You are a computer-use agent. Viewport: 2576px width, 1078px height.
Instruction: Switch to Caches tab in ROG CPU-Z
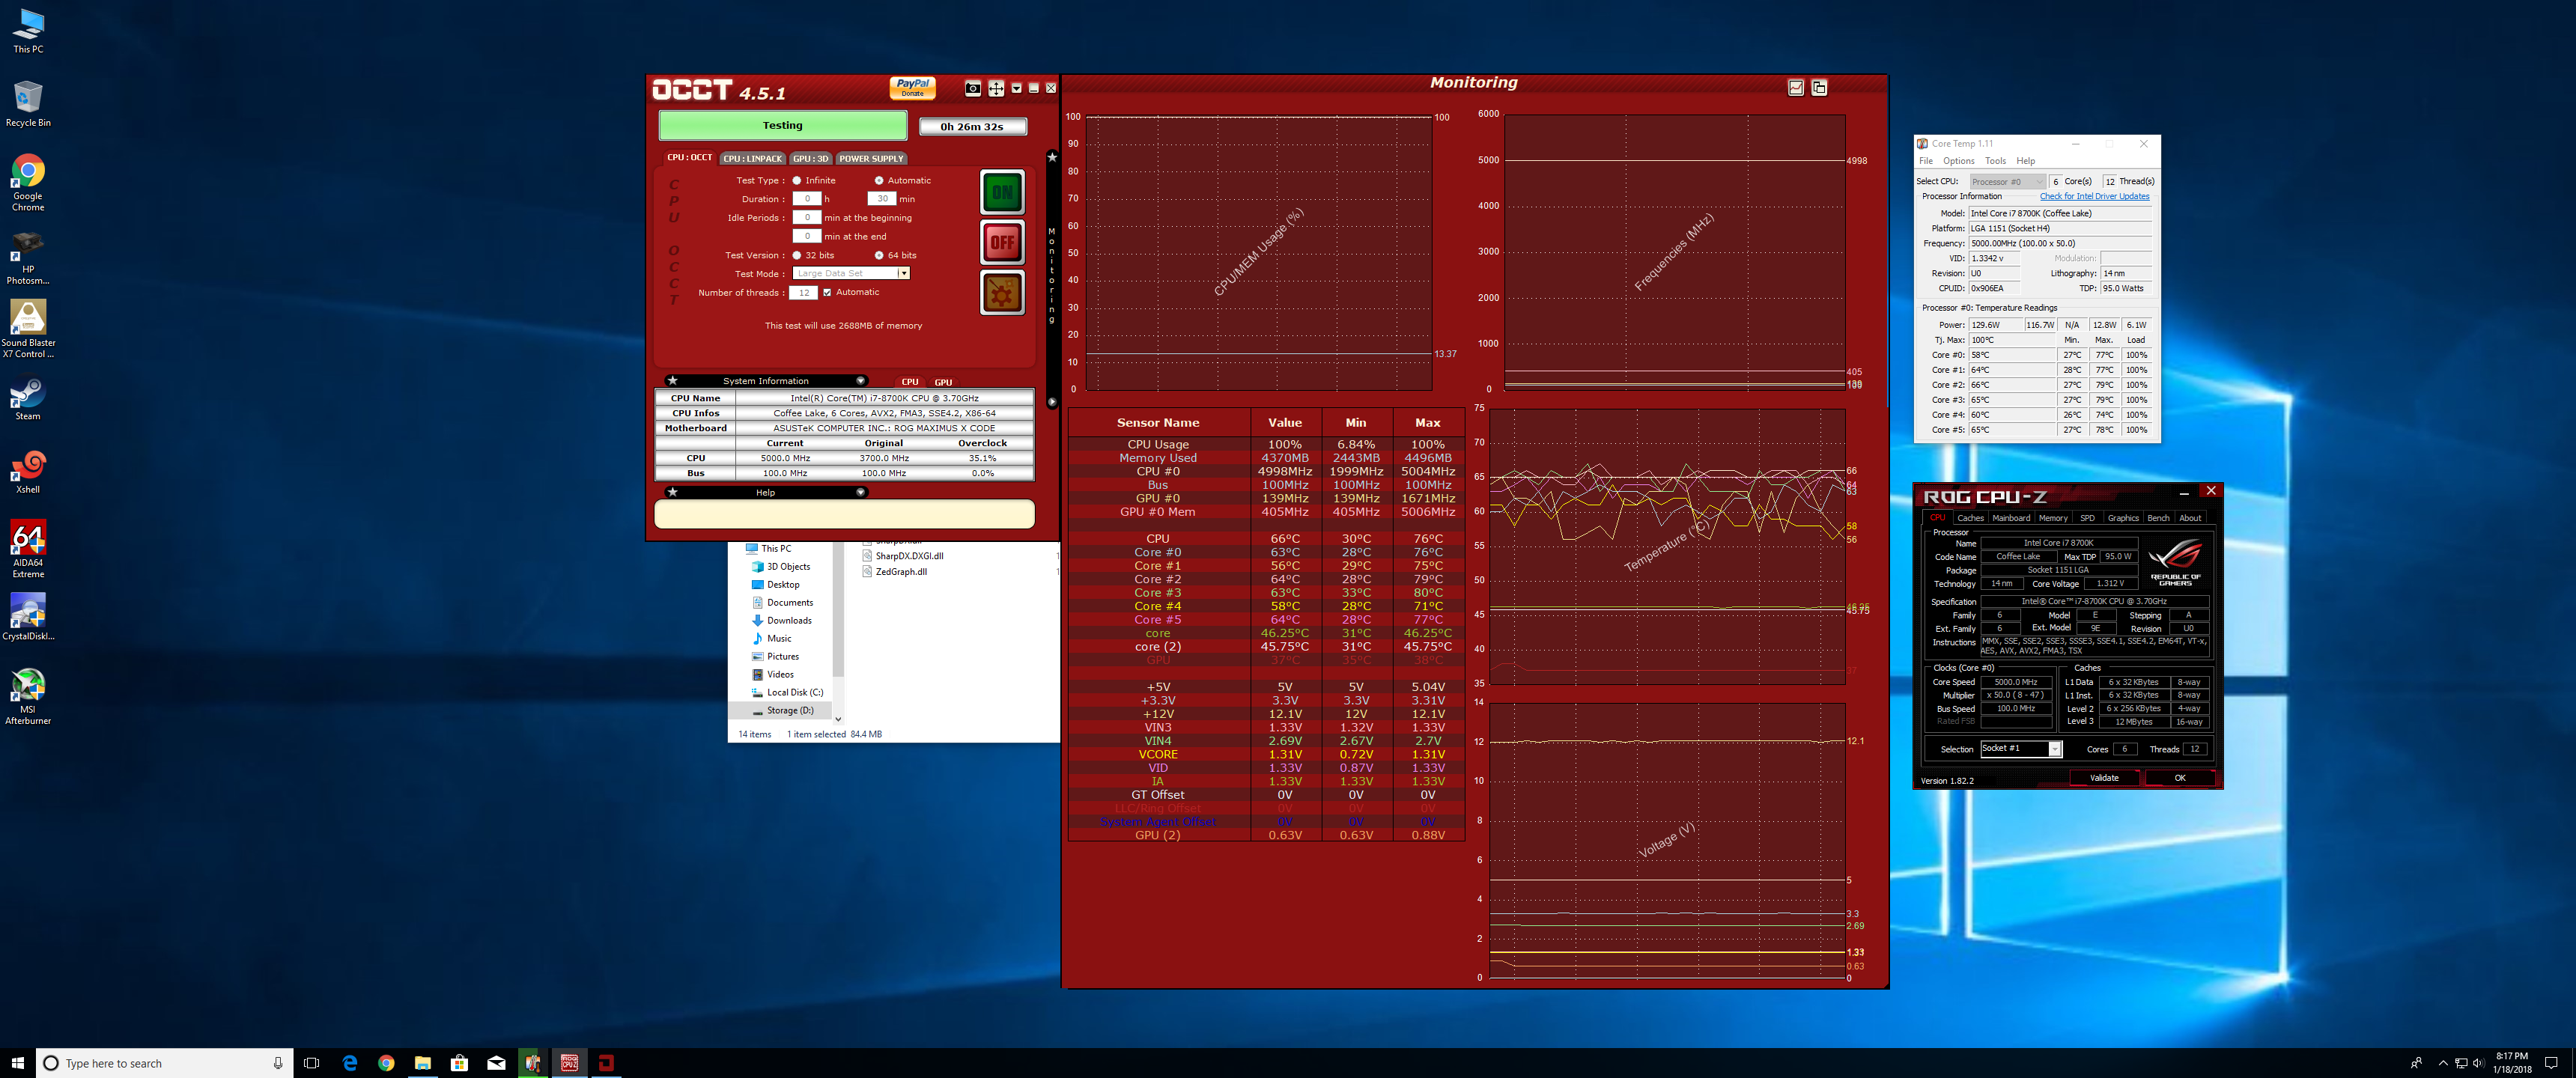1970,518
